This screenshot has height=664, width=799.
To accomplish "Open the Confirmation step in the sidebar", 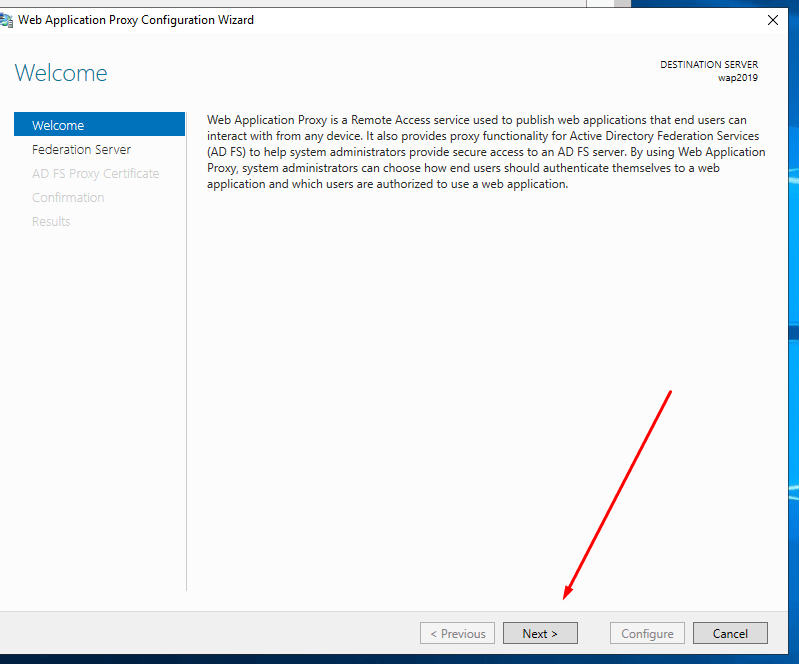I will coord(68,197).
